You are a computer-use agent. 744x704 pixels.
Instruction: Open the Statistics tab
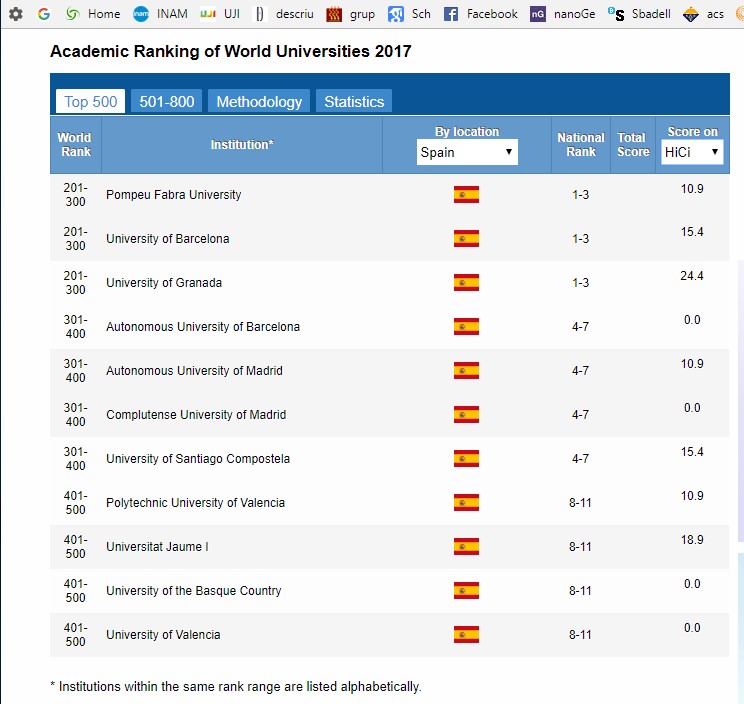(x=354, y=101)
